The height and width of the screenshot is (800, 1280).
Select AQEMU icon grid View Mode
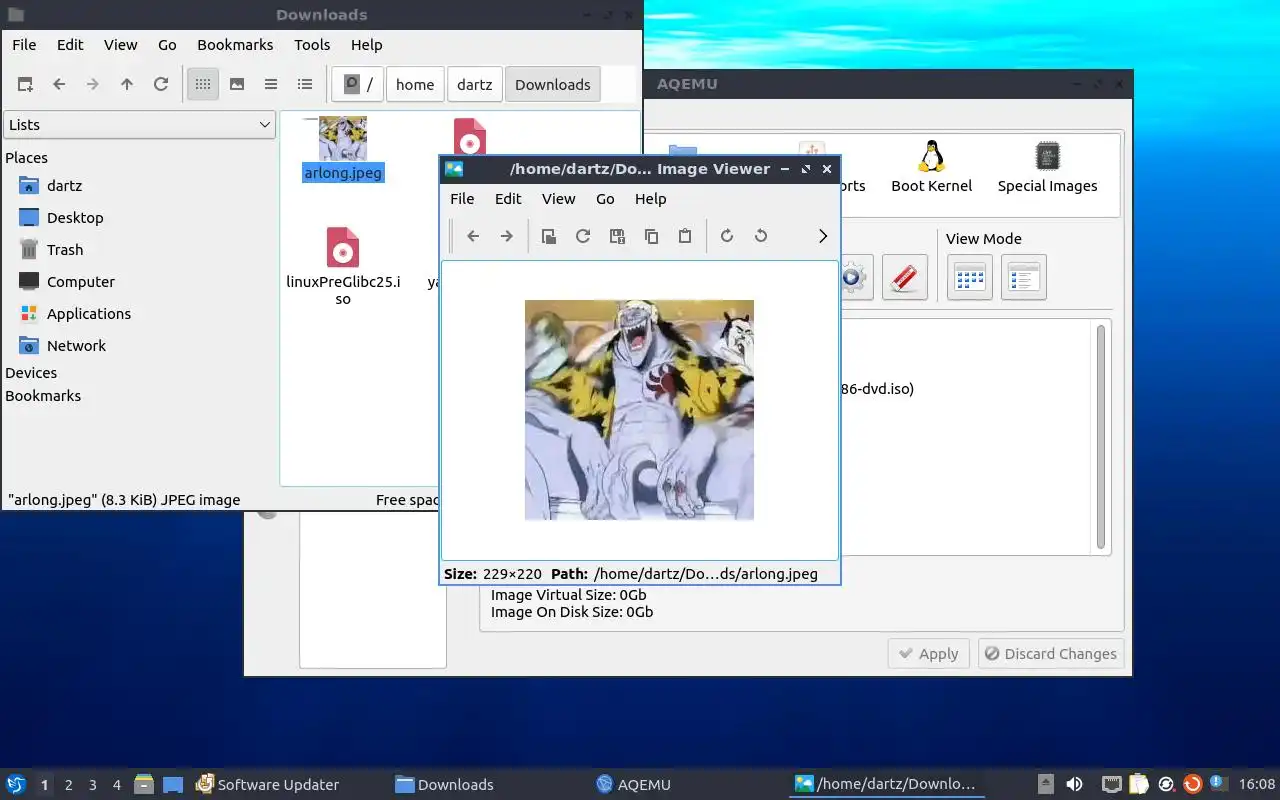click(970, 277)
